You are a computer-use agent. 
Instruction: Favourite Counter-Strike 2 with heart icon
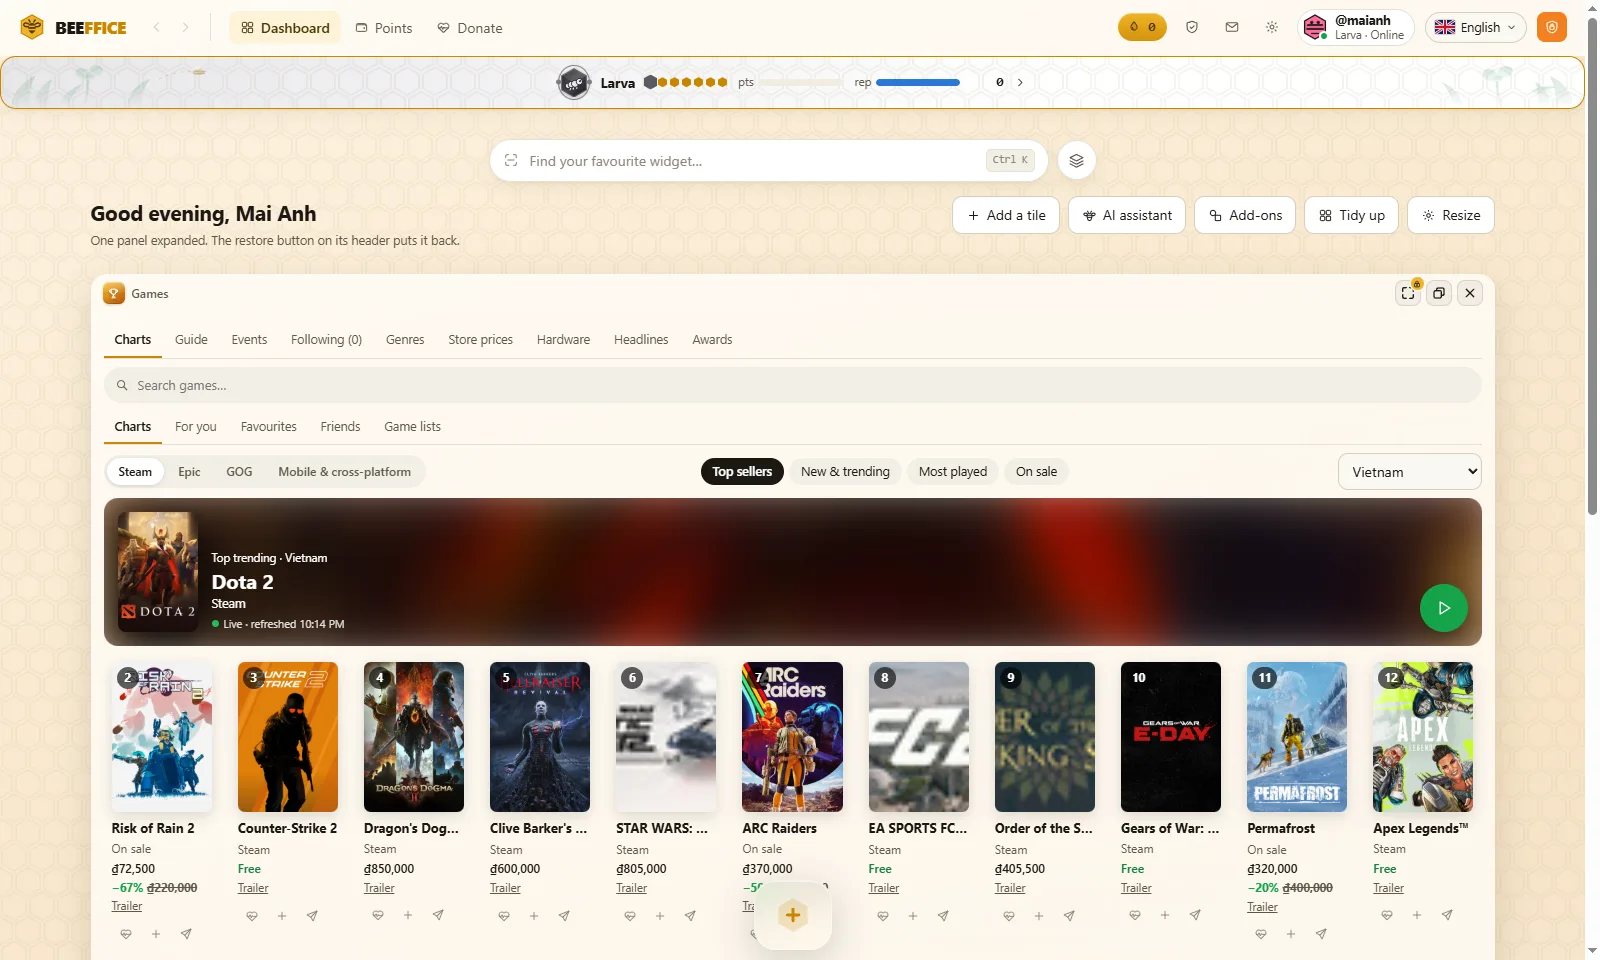tap(252, 916)
